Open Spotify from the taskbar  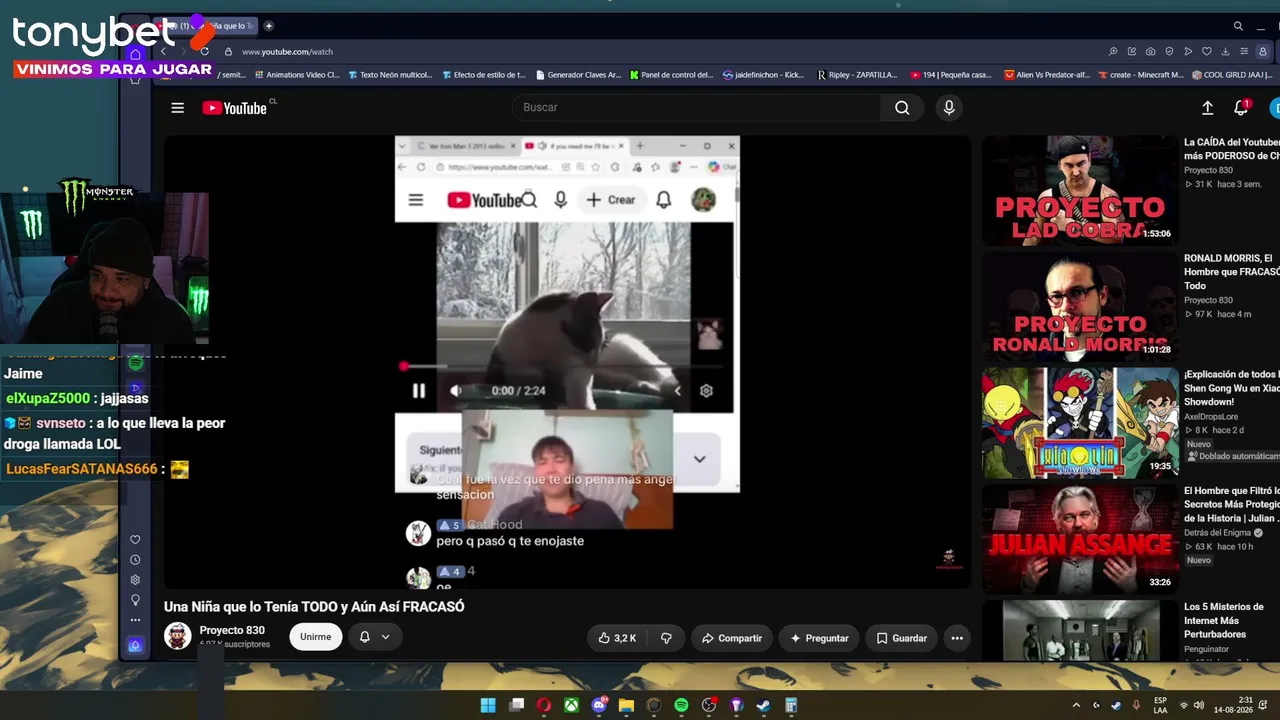pyautogui.click(x=681, y=705)
